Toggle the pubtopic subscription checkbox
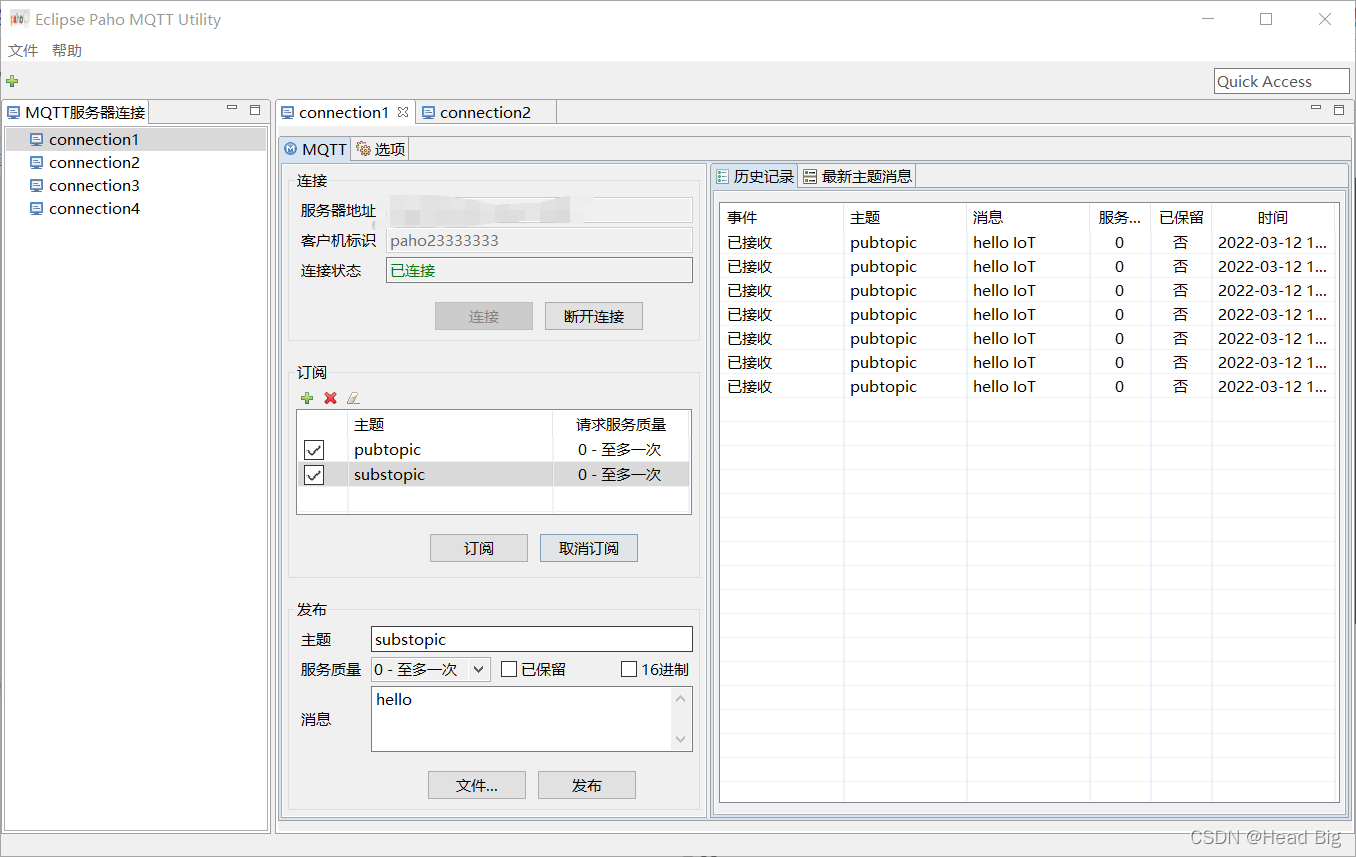The image size is (1356, 857). pos(314,449)
